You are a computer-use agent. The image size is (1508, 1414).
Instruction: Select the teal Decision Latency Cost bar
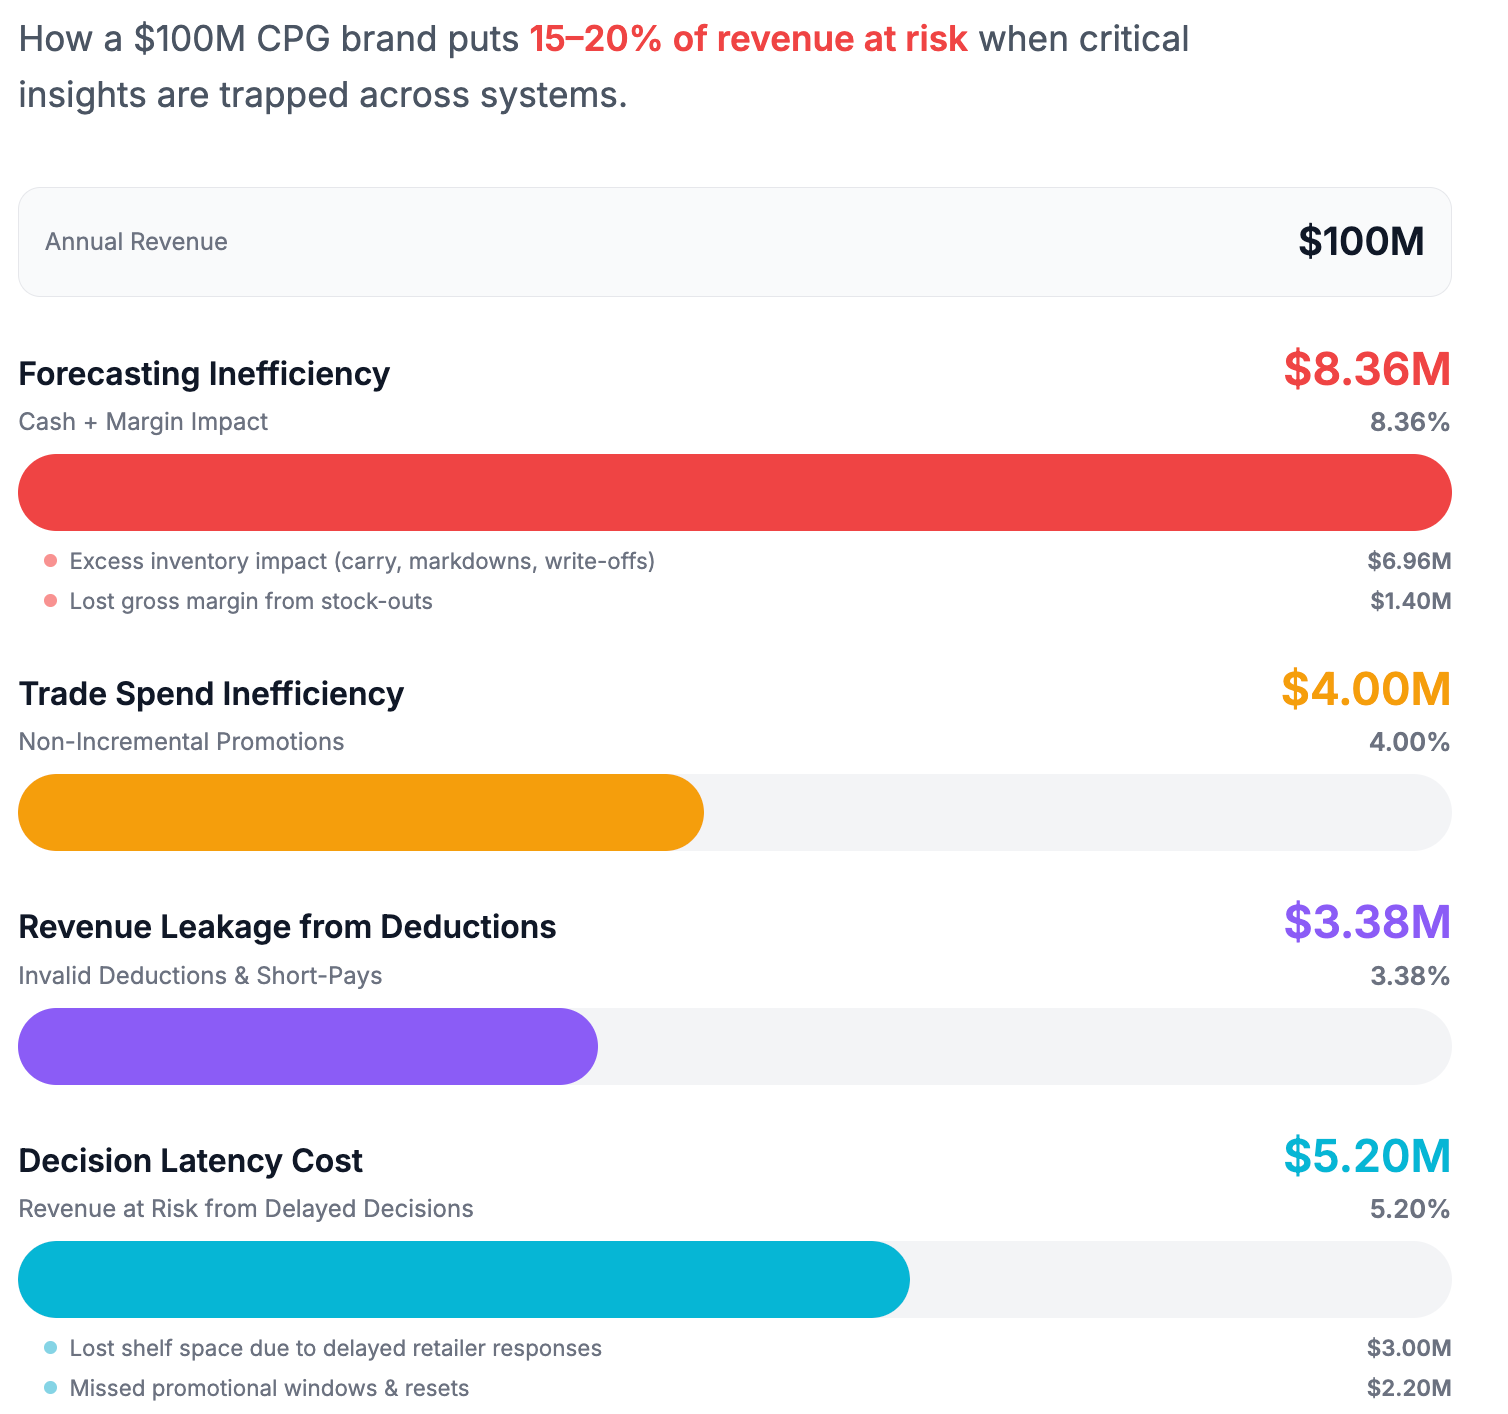click(463, 1279)
